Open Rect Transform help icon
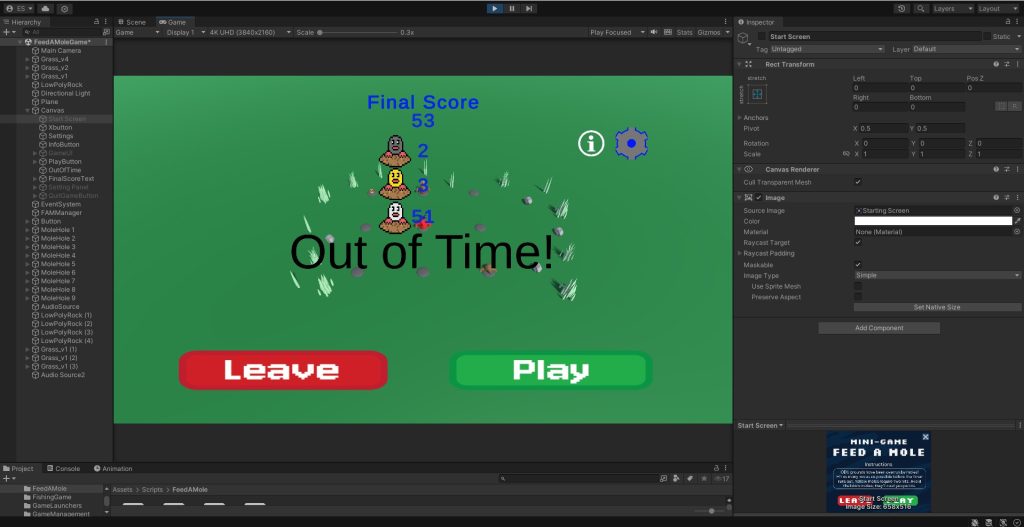The image size is (1024, 527). (996, 64)
